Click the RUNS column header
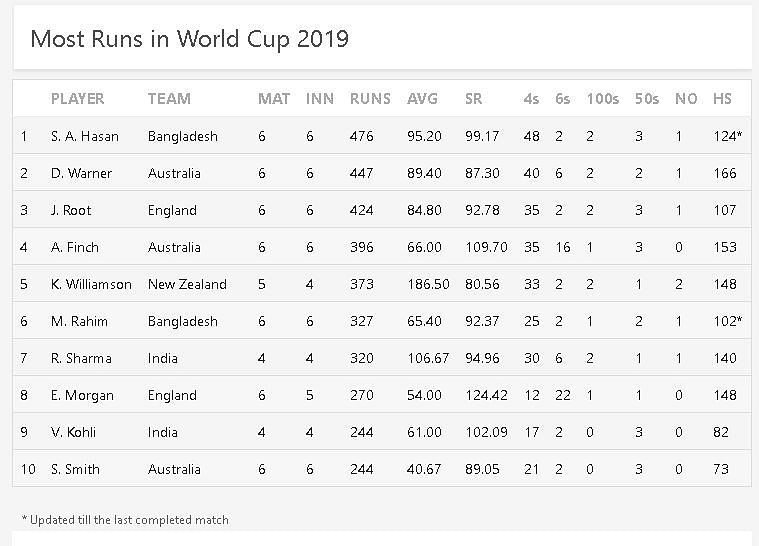 click(x=370, y=99)
